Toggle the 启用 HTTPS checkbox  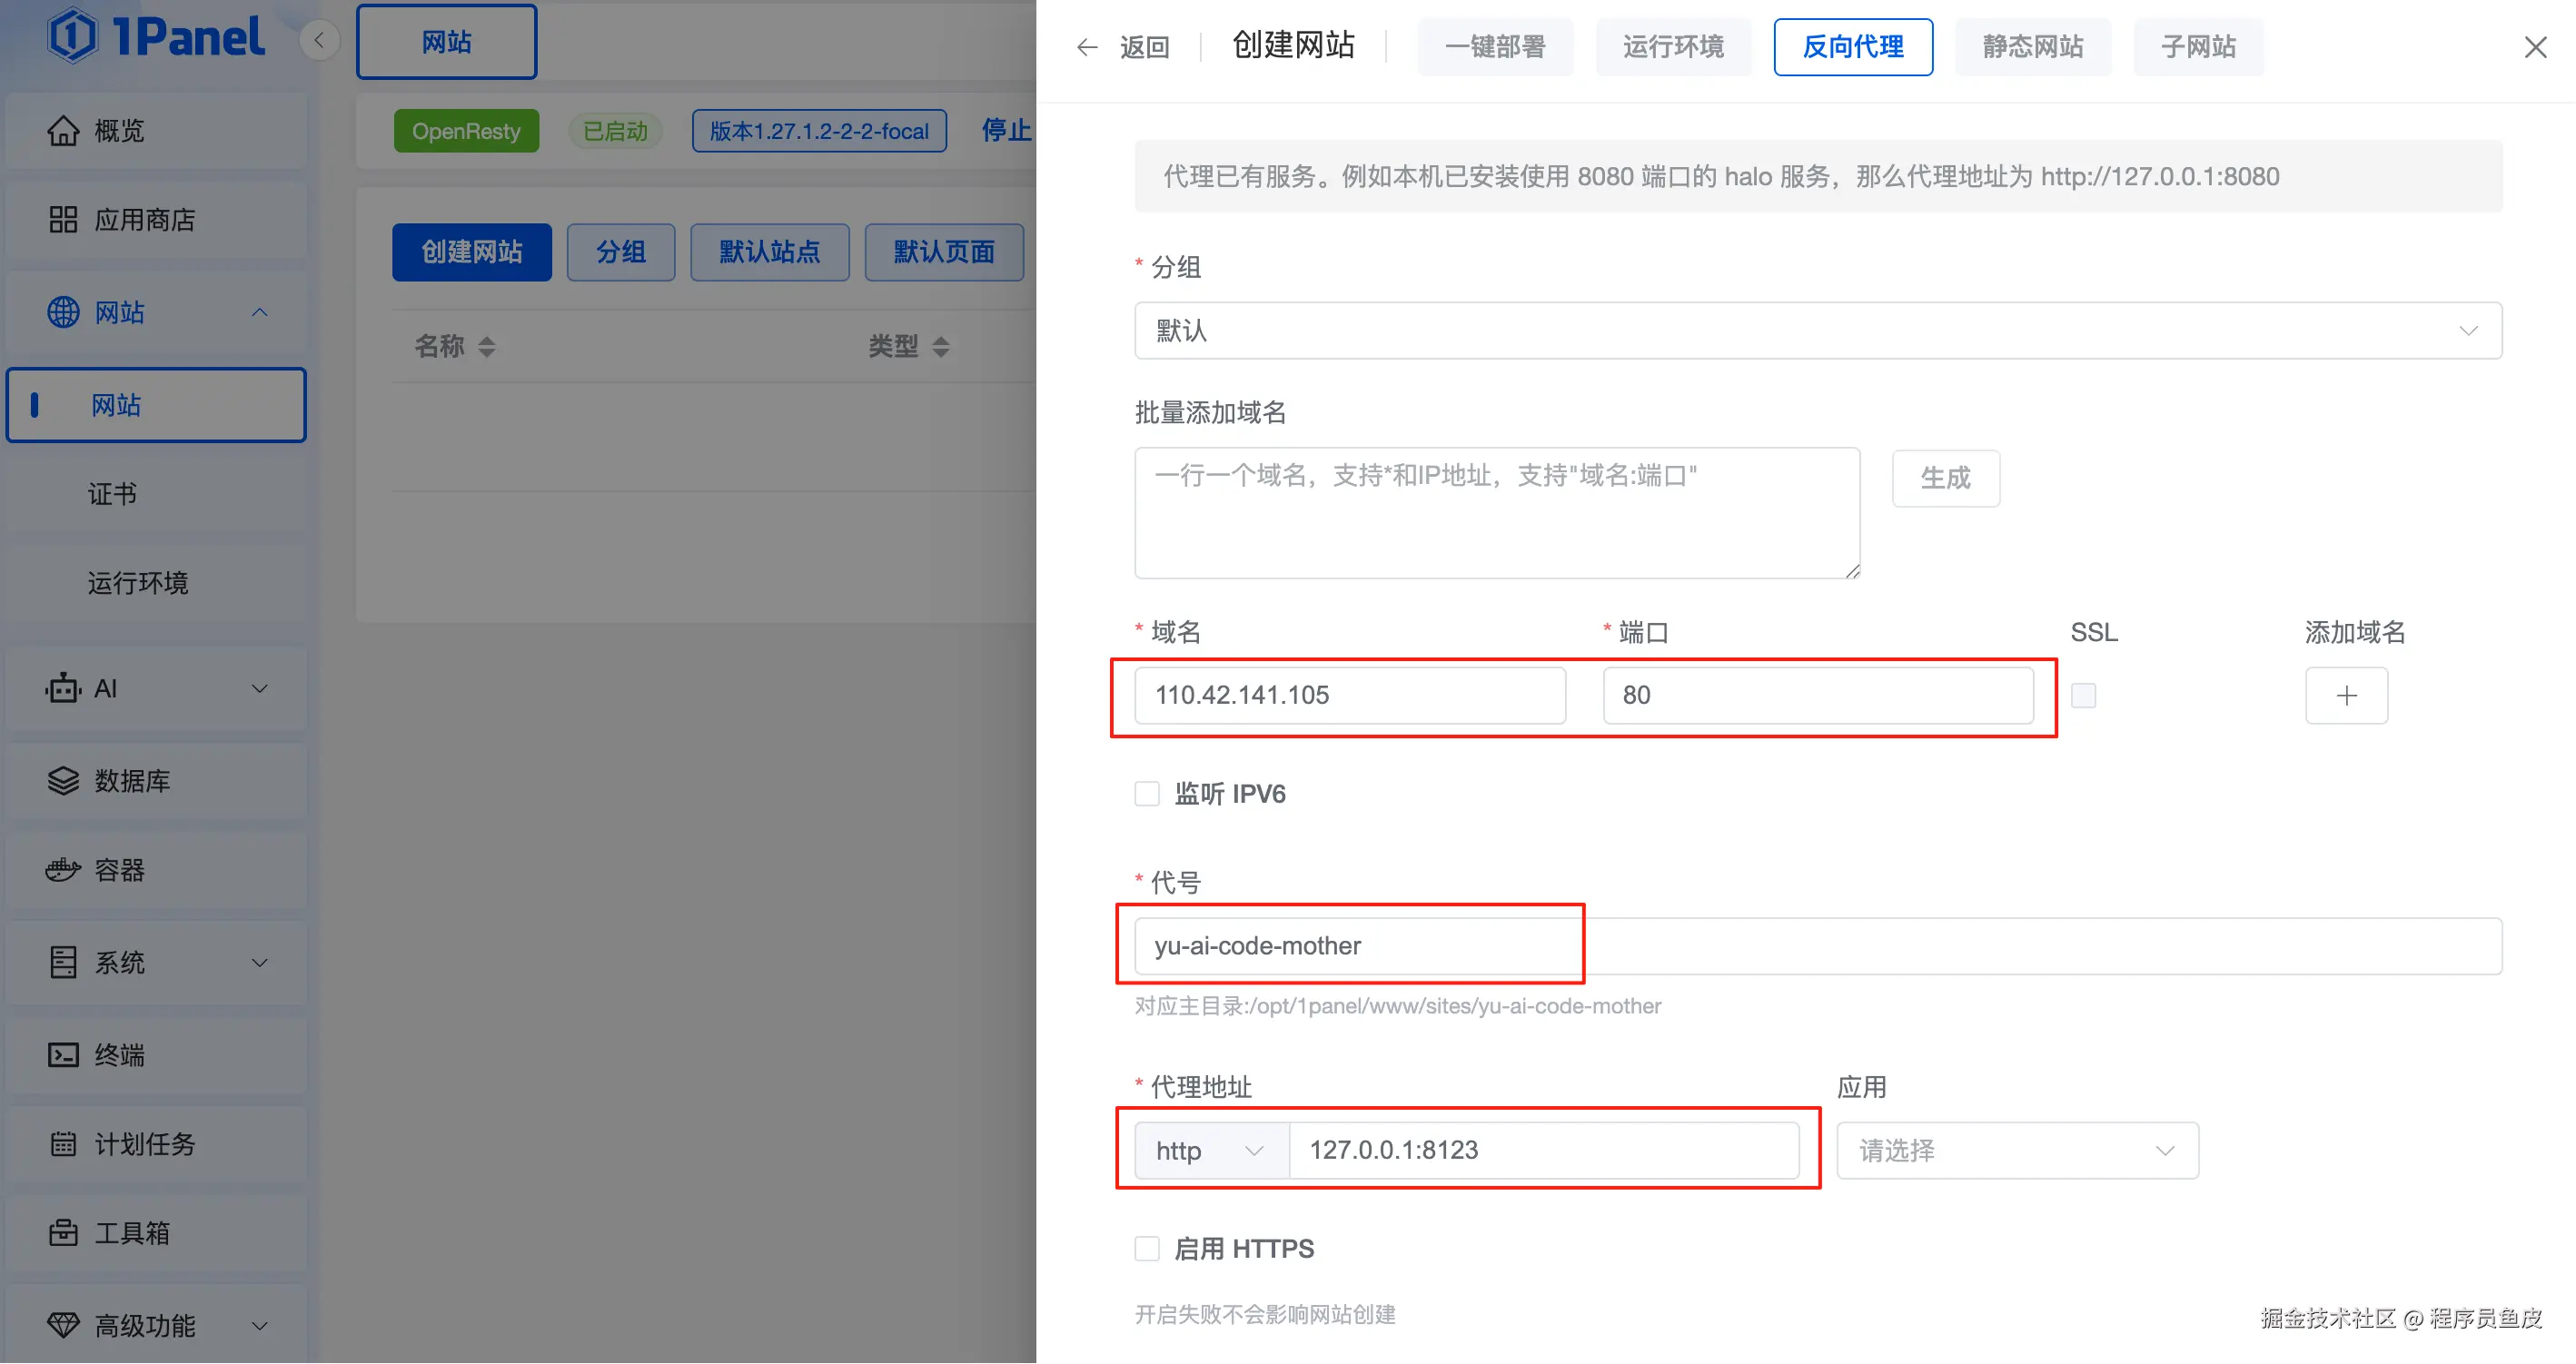[1147, 1249]
